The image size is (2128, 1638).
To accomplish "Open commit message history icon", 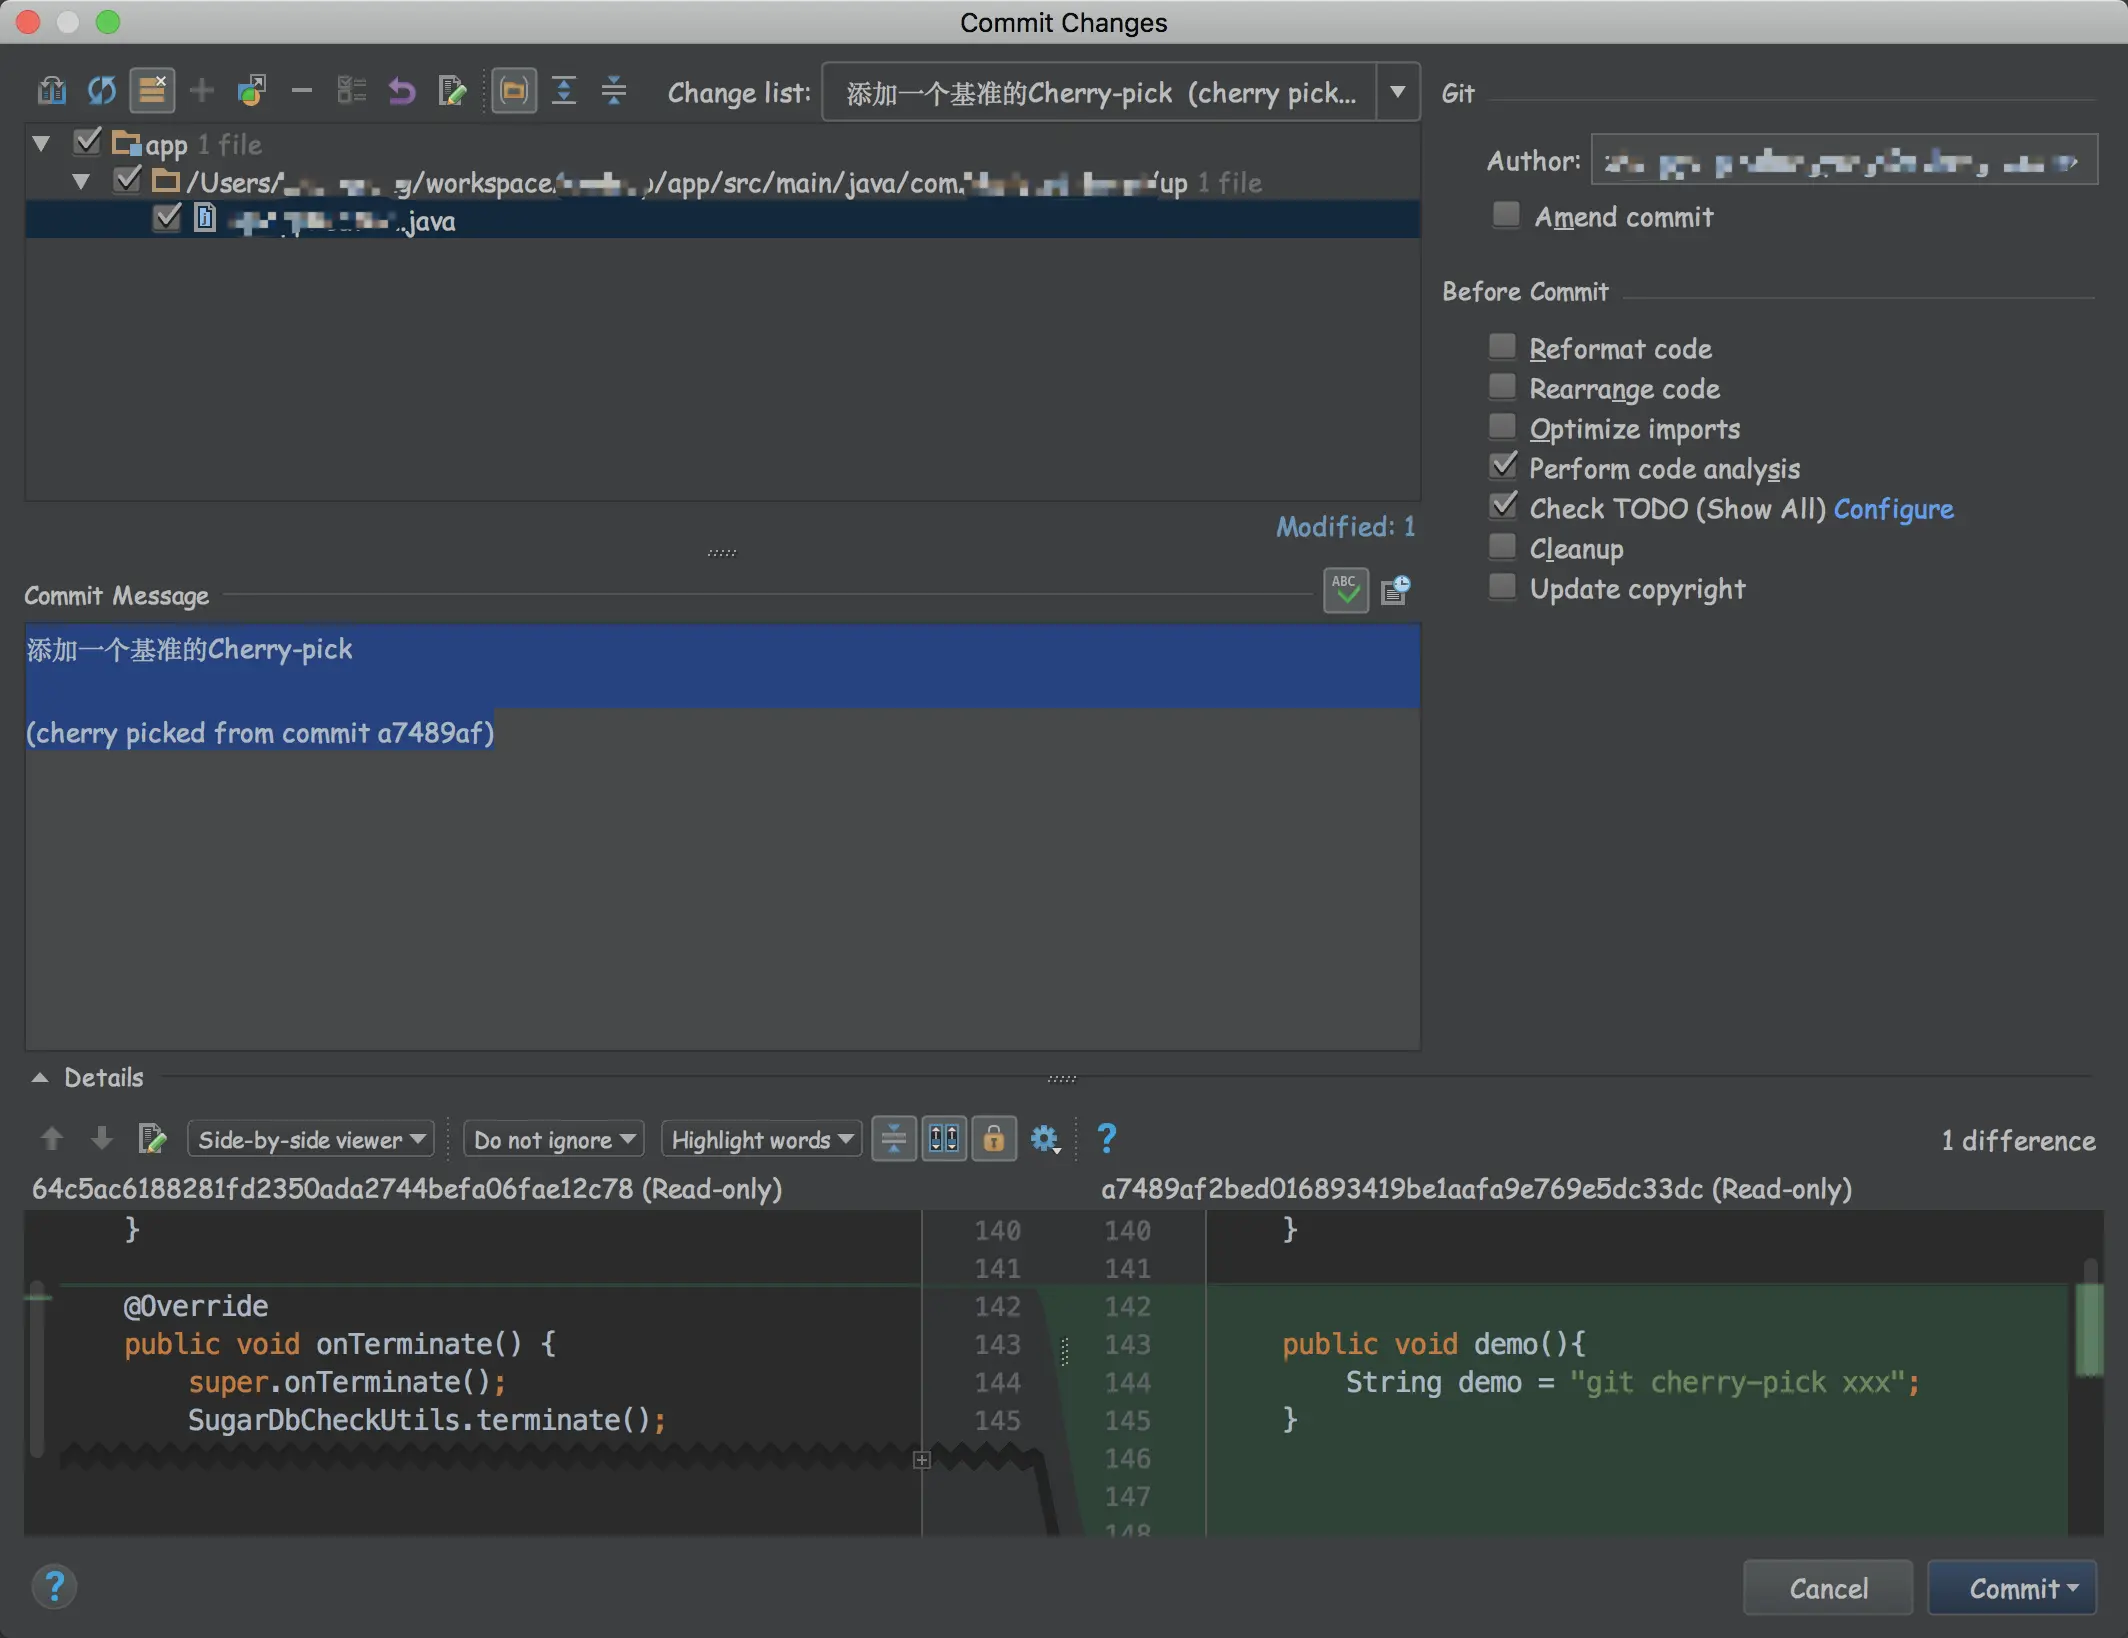I will click(x=1395, y=590).
